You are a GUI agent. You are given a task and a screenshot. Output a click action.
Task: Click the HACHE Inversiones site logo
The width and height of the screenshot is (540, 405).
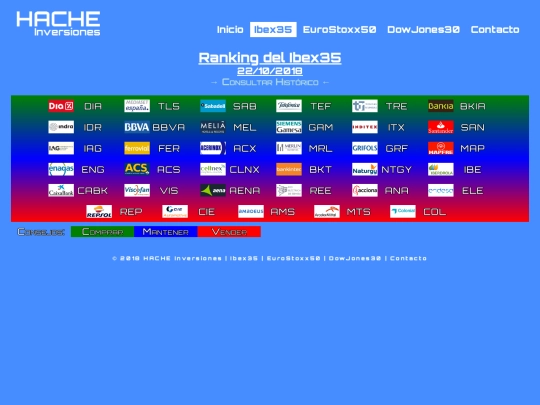pyautogui.click(x=58, y=23)
